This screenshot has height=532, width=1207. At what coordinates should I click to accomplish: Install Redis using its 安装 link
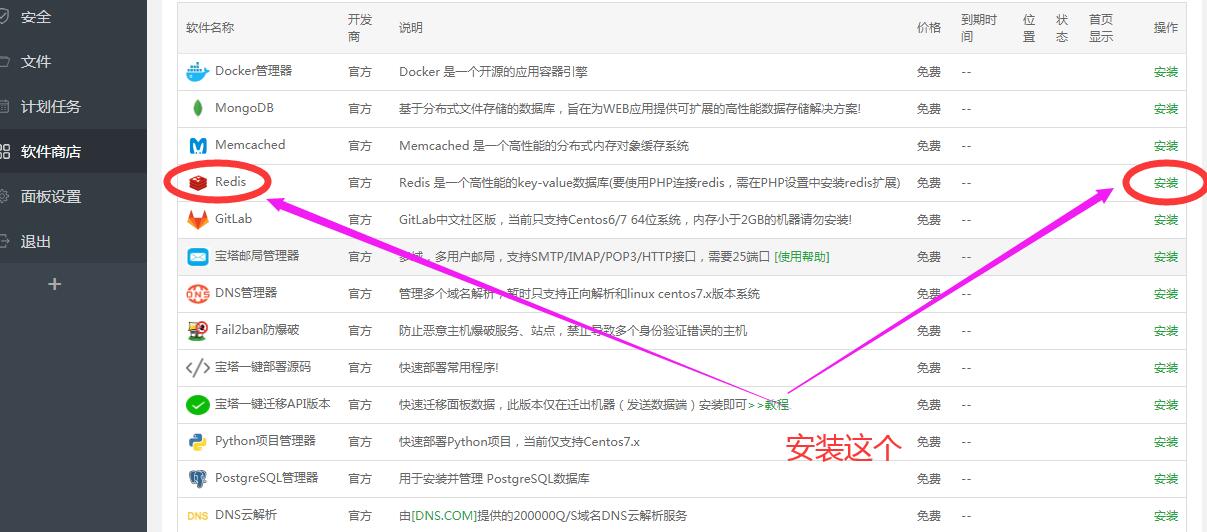pyautogui.click(x=1165, y=183)
